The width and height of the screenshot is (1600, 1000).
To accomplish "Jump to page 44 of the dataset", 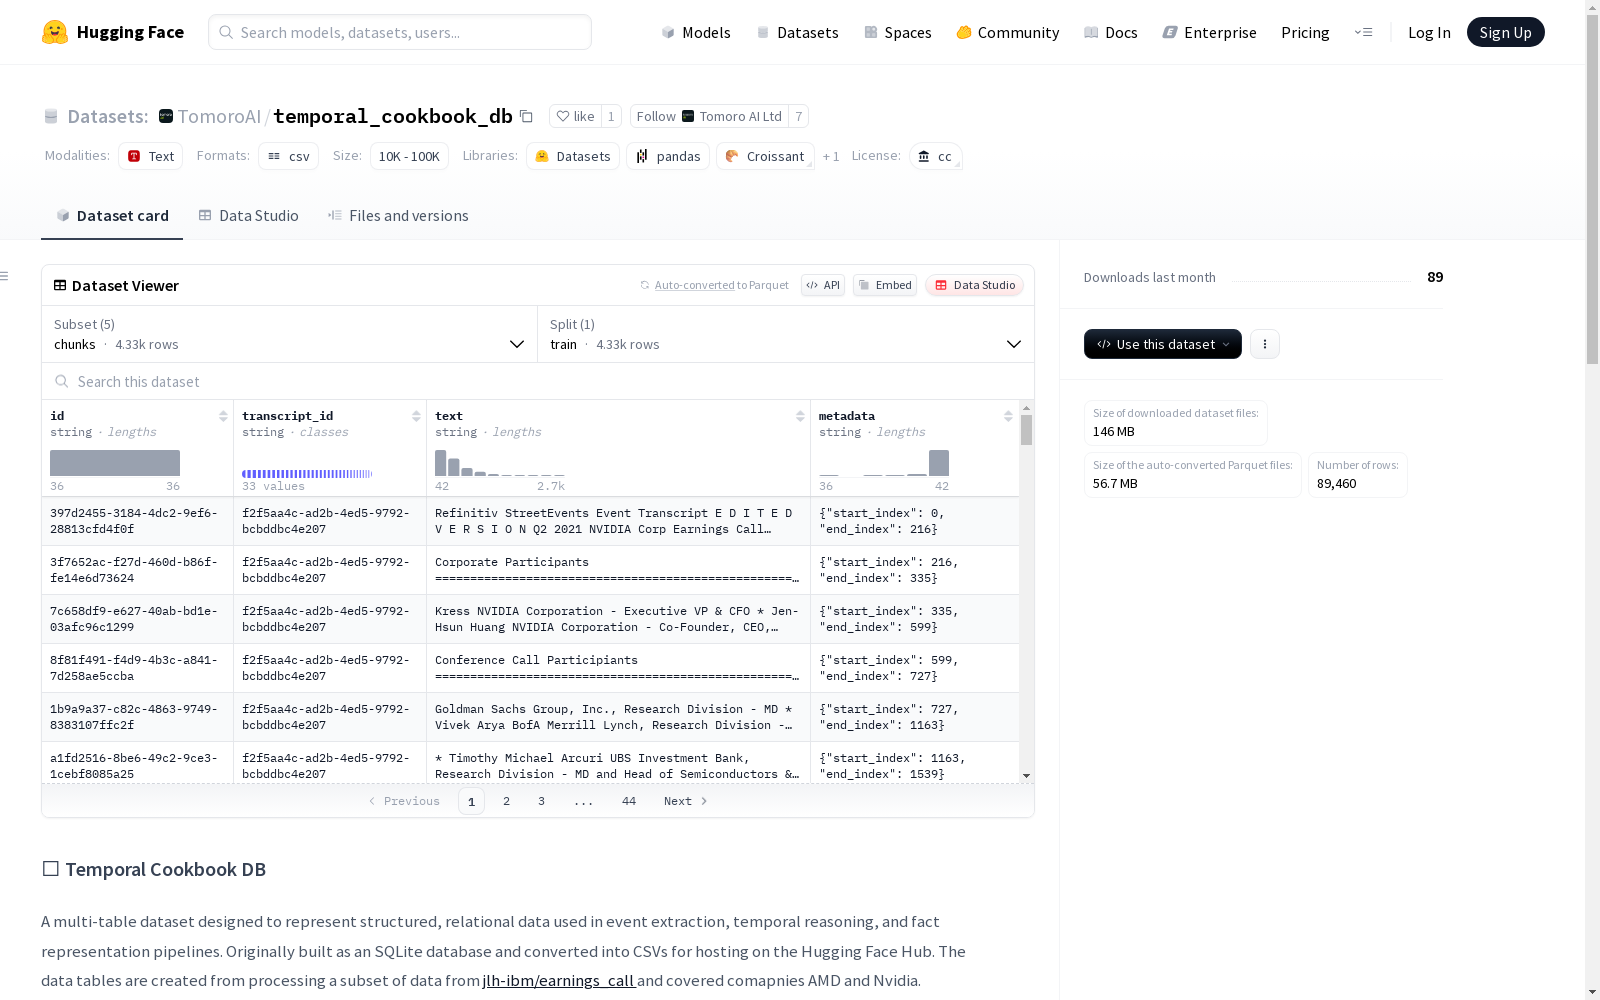I will click(x=629, y=801).
